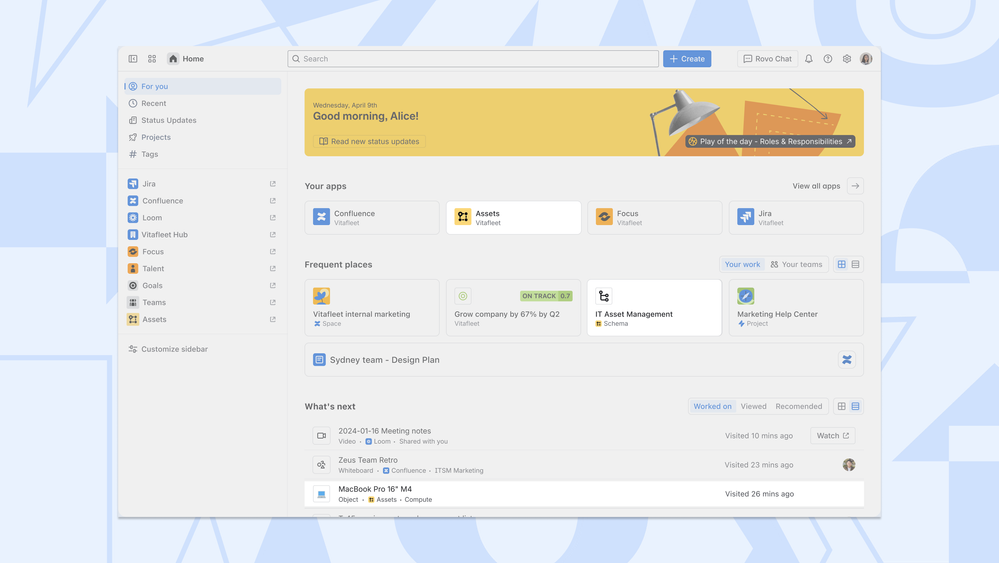Screen dimensions: 999x563
Task: Open notifications bell
Action: click(809, 59)
